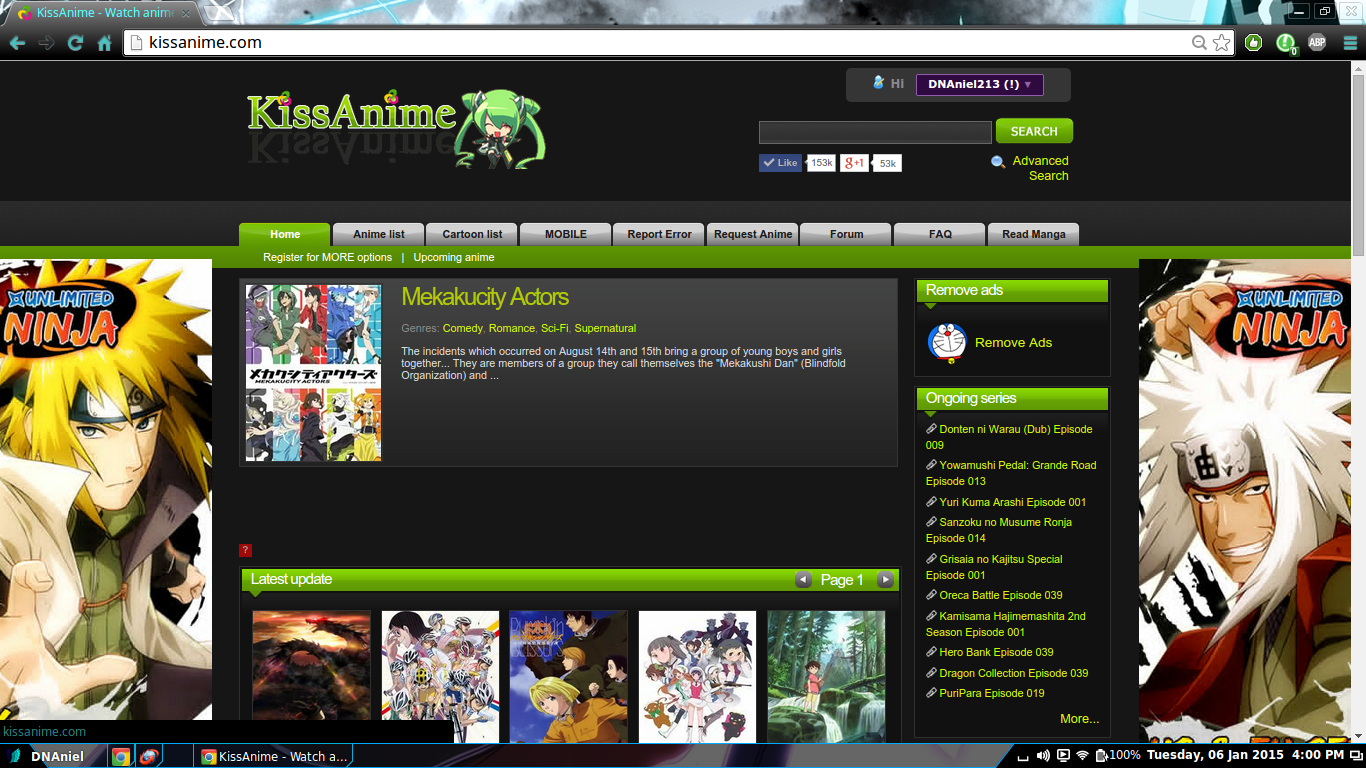The image size is (1366, 768).
Task: Open Yowamushi Pedal: Grande Road Episode 013
Action: tap(1011, 473)
